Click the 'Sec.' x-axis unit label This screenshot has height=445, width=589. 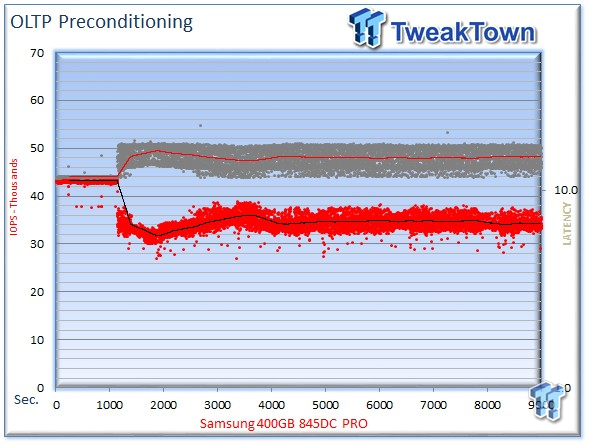click(x=26, y=400)
